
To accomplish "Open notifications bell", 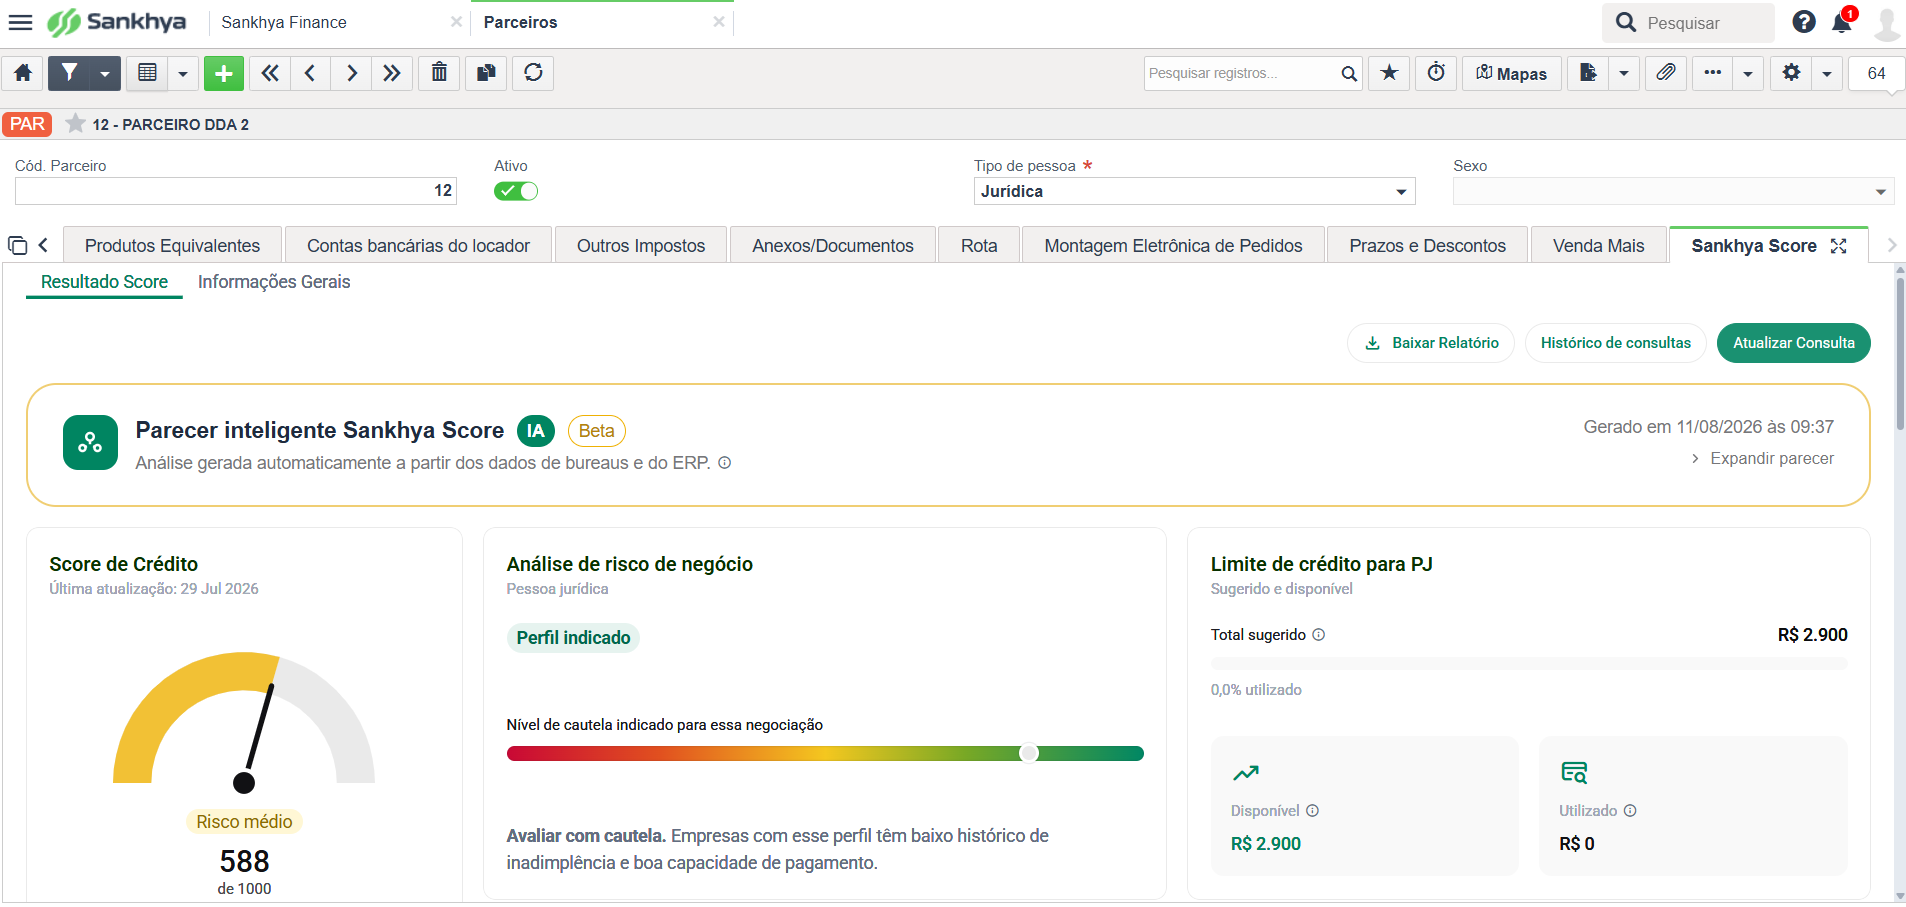I will [1842, 22].
